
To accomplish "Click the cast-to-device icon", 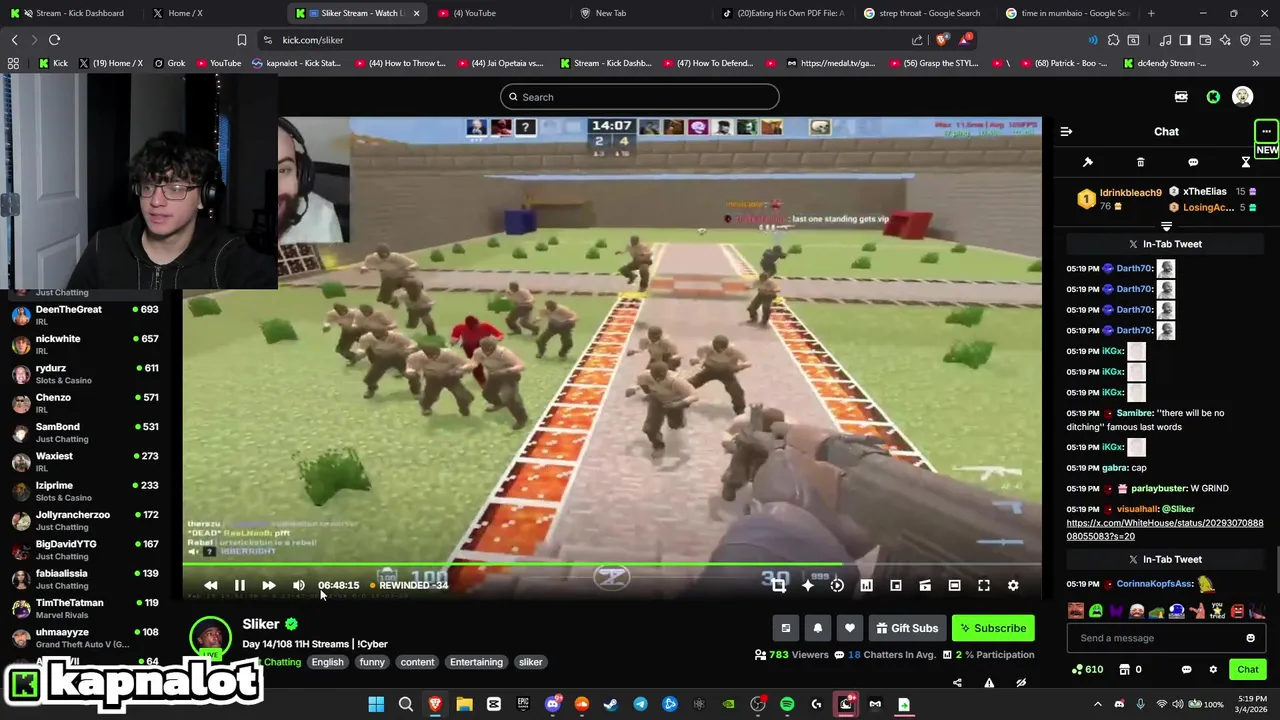I will 925,585.
